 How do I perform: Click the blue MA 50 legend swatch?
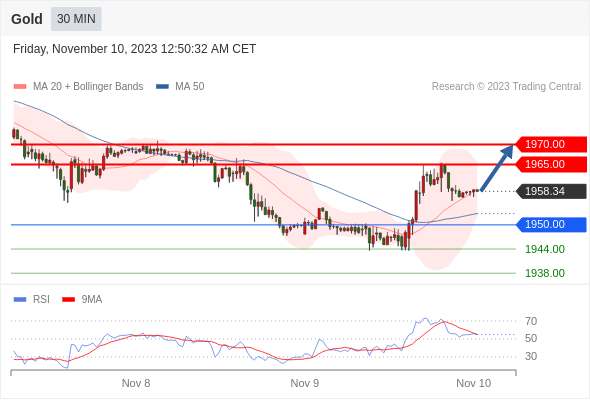[x=162, y=87]
